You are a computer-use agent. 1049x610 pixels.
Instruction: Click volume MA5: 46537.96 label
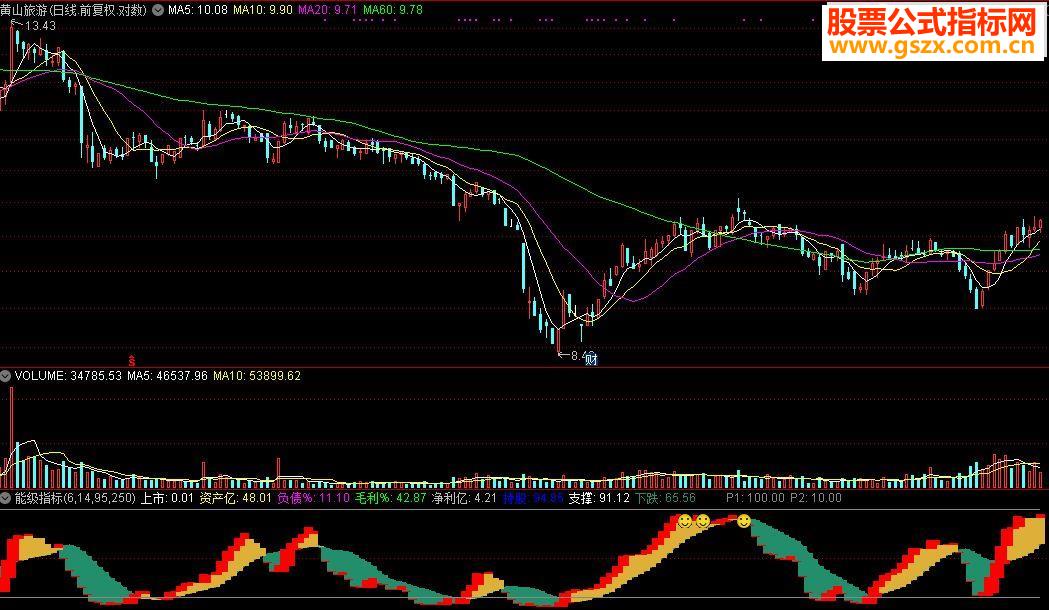(x=167, y=376)
